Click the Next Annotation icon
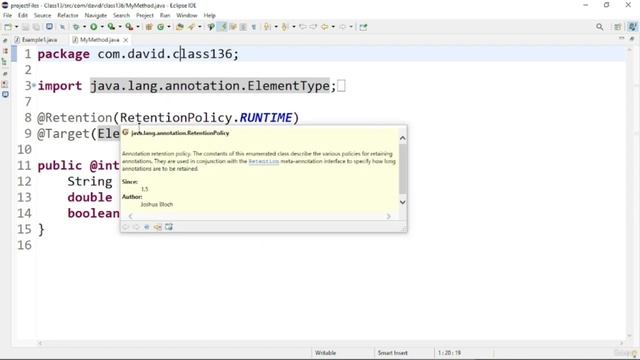 (x=267, y=27)
